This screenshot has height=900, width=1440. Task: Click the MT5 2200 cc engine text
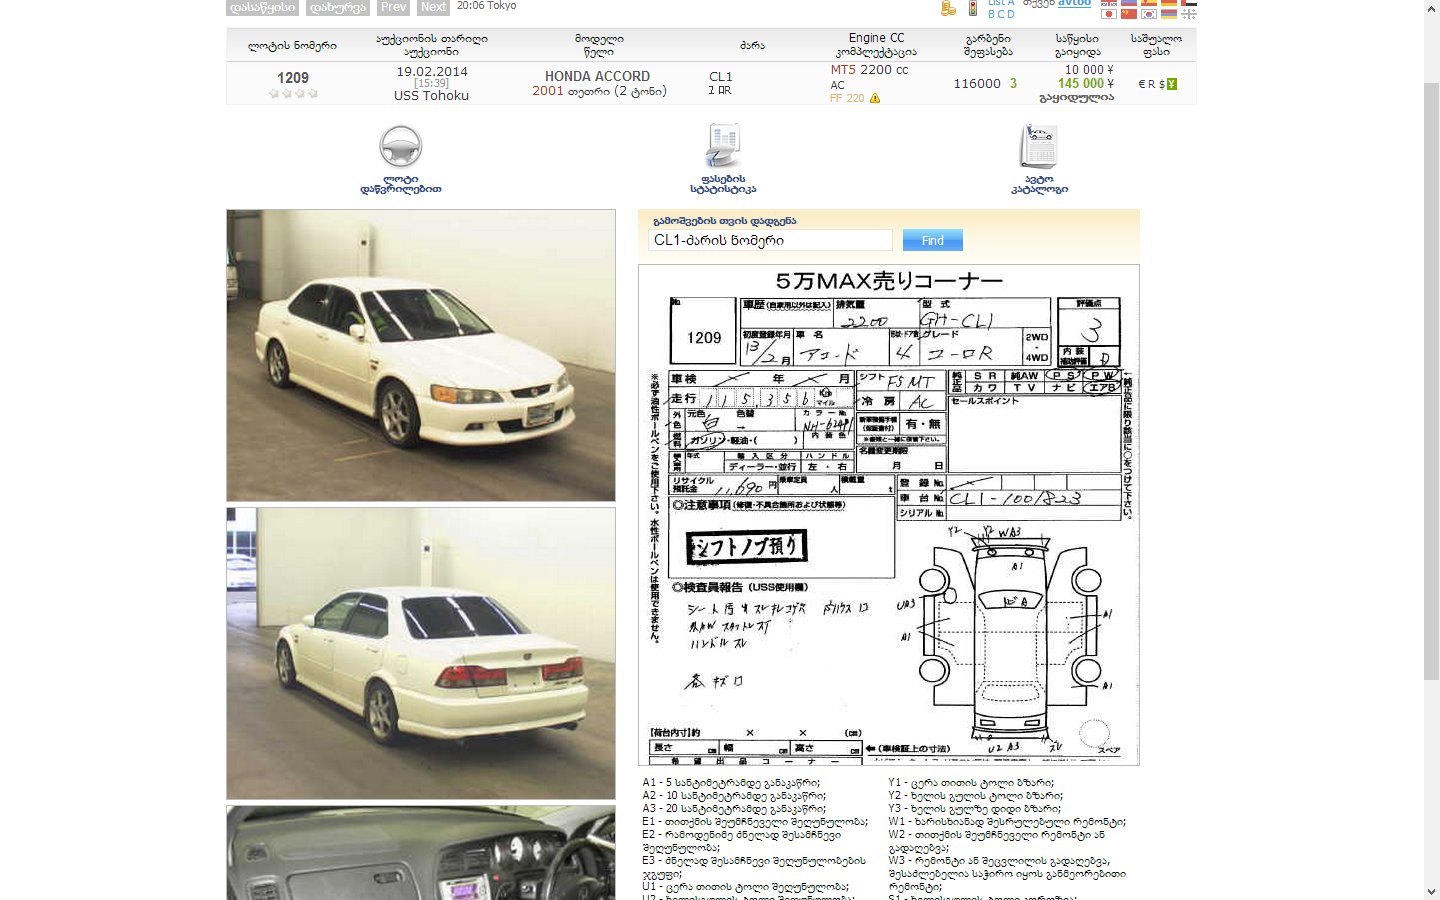[869, 70]
